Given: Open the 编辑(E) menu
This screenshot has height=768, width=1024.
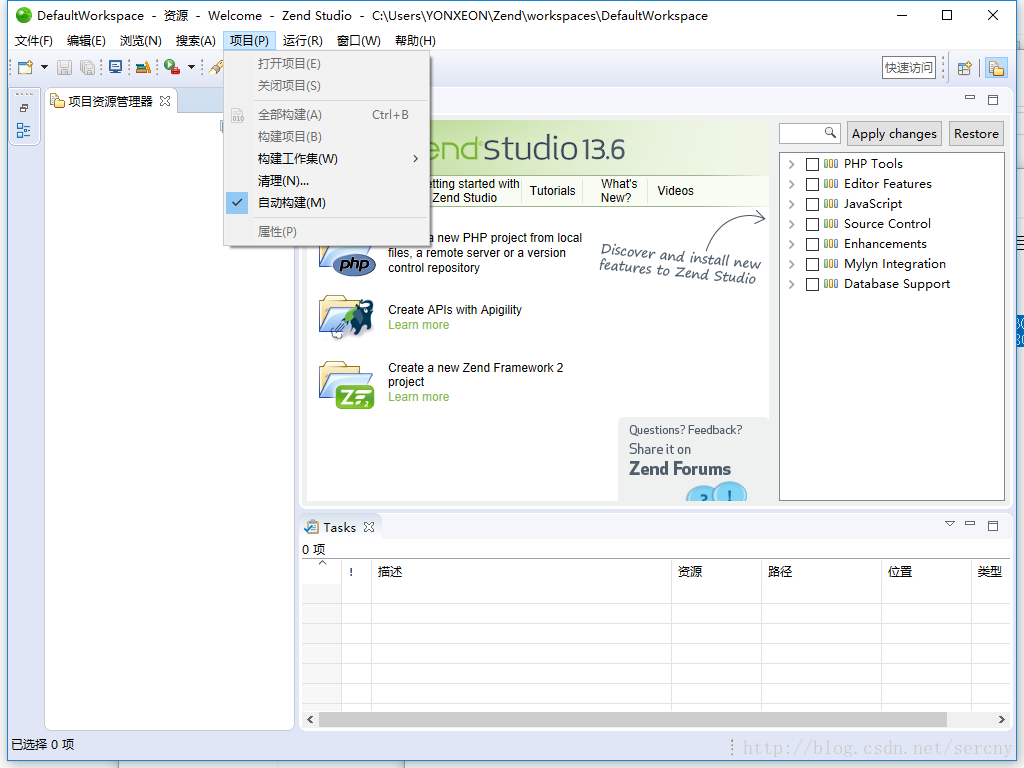Looking at the screenshot, I should point(86,40).
